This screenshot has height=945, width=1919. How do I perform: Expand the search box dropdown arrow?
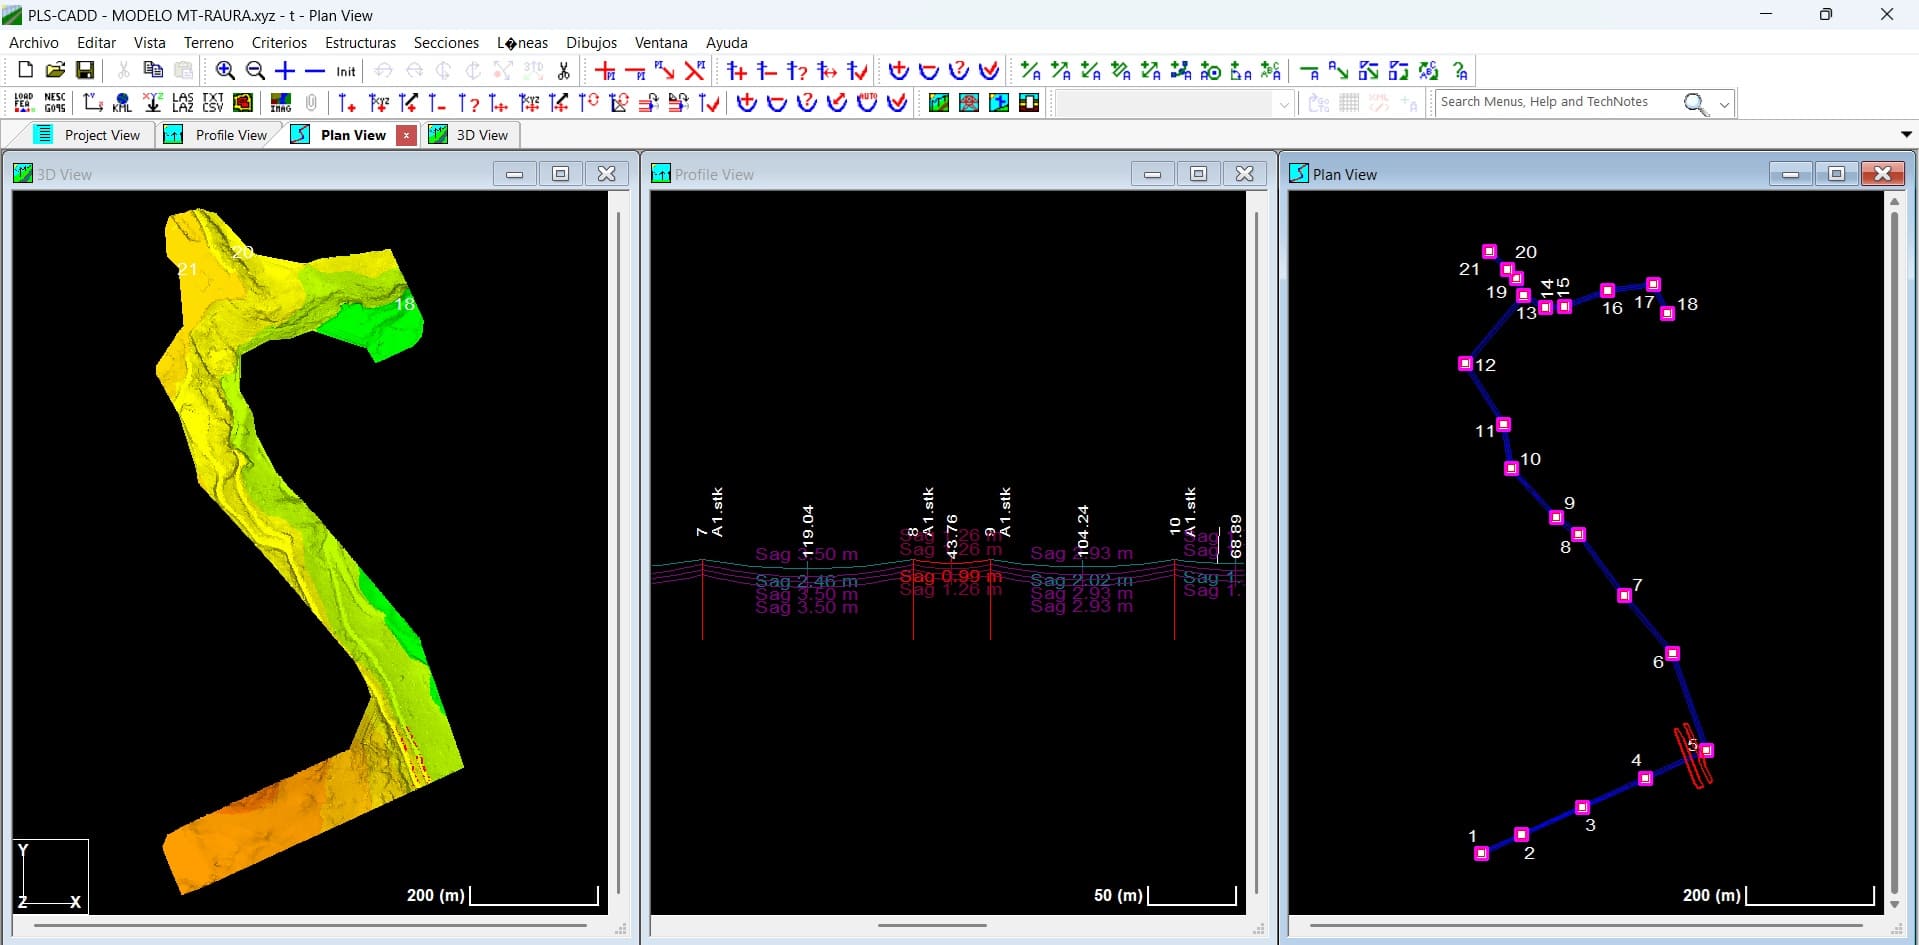tap(1724, 104)
